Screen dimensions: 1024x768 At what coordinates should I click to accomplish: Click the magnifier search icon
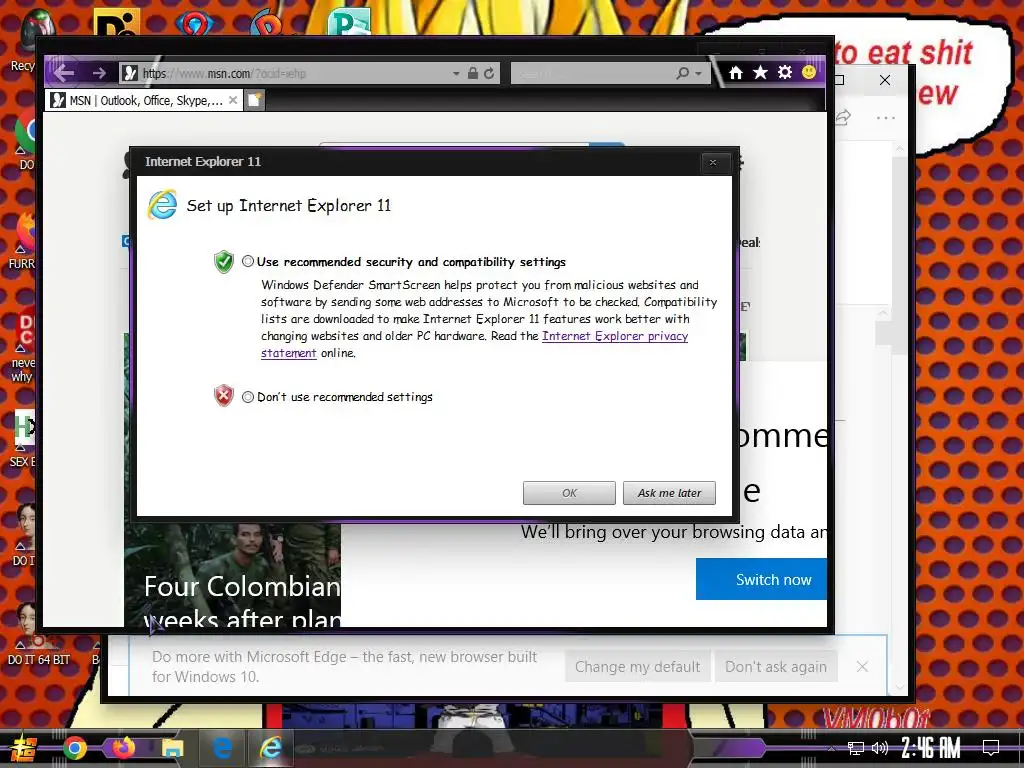point(682,73)
